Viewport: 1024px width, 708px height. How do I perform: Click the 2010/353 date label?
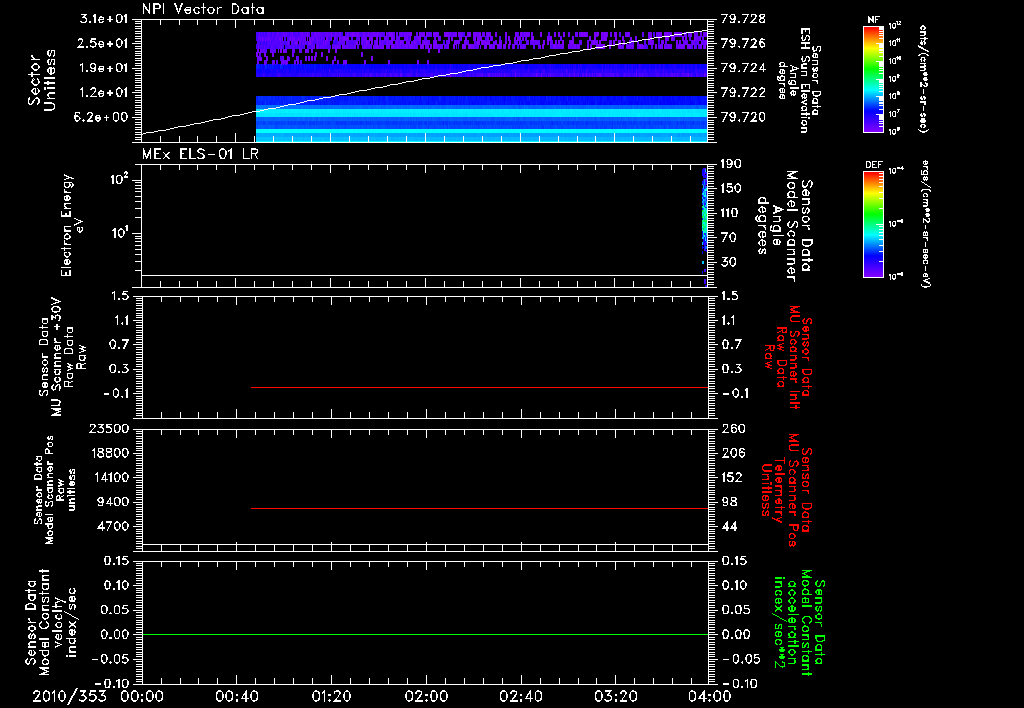70,696
